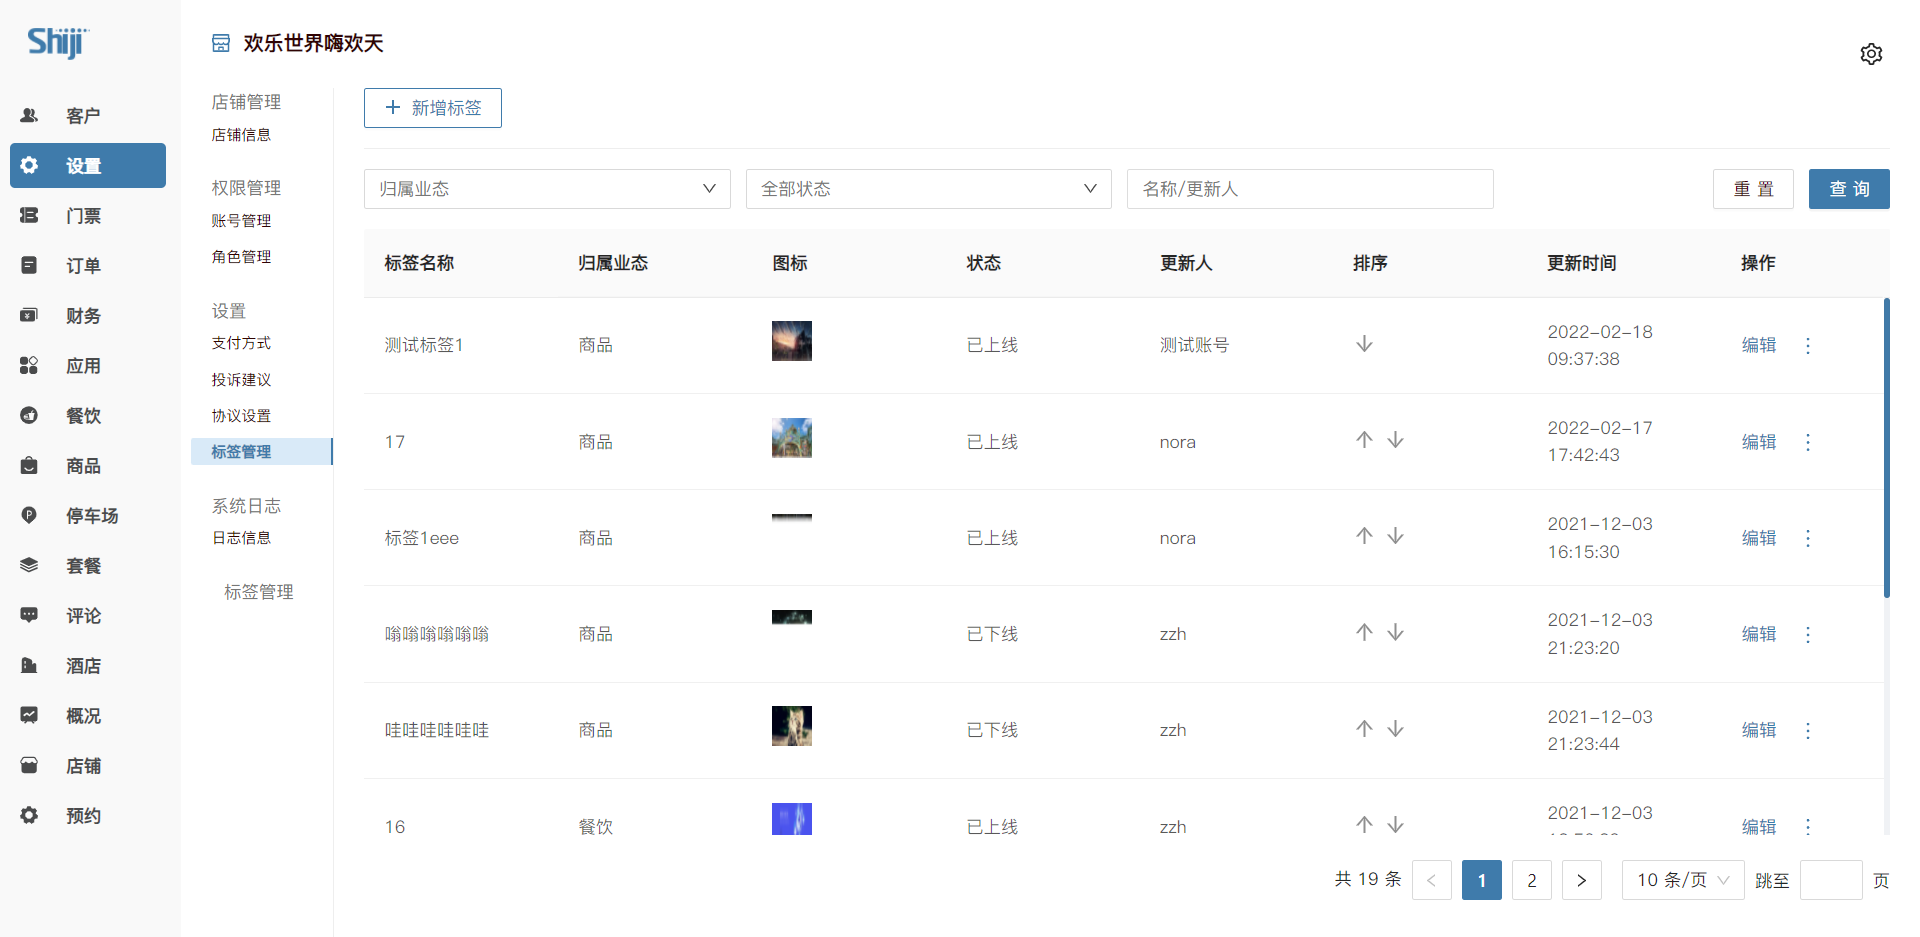Go to page 2 of results
1920x937 pixels.
point(1532,880)
